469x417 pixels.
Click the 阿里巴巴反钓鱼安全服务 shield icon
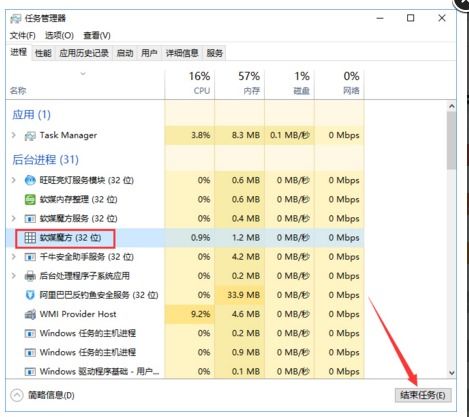[30, 295]
